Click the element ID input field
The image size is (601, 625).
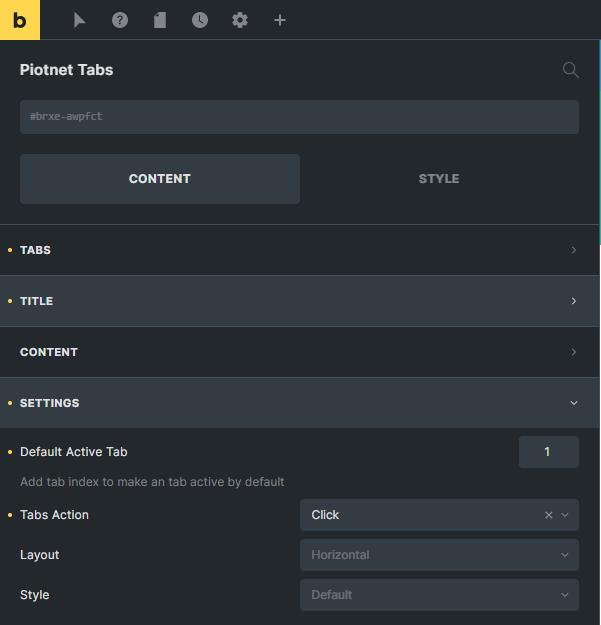coord(299,117)
